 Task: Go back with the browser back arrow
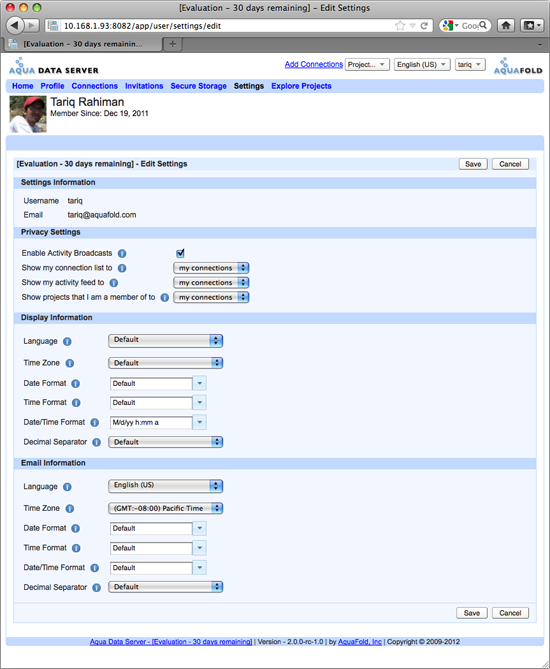pos(15,25)
